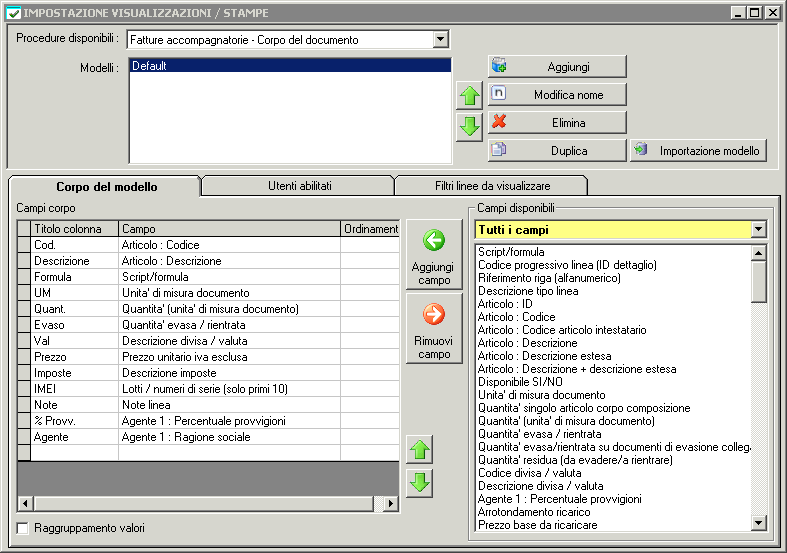Screen dimensions: 787x553
Task: Select Script/formula in Campi disponibili list
Action: pos(613,252)
